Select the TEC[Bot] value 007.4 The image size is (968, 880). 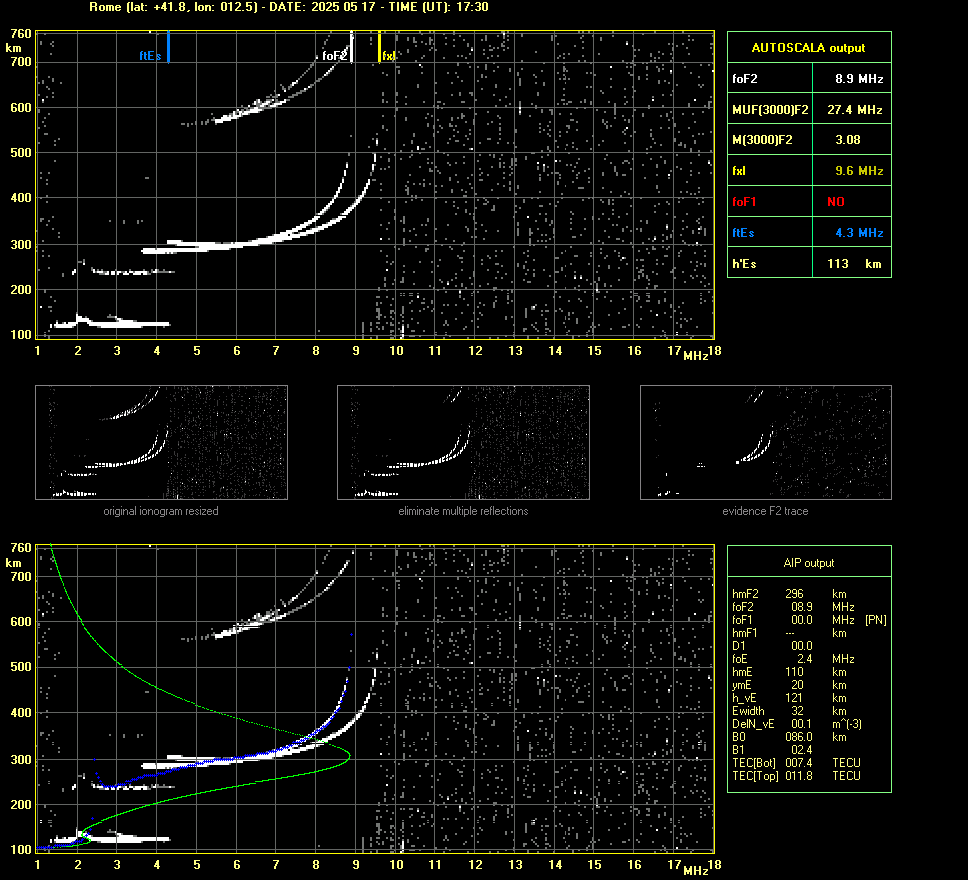(798, 762)
